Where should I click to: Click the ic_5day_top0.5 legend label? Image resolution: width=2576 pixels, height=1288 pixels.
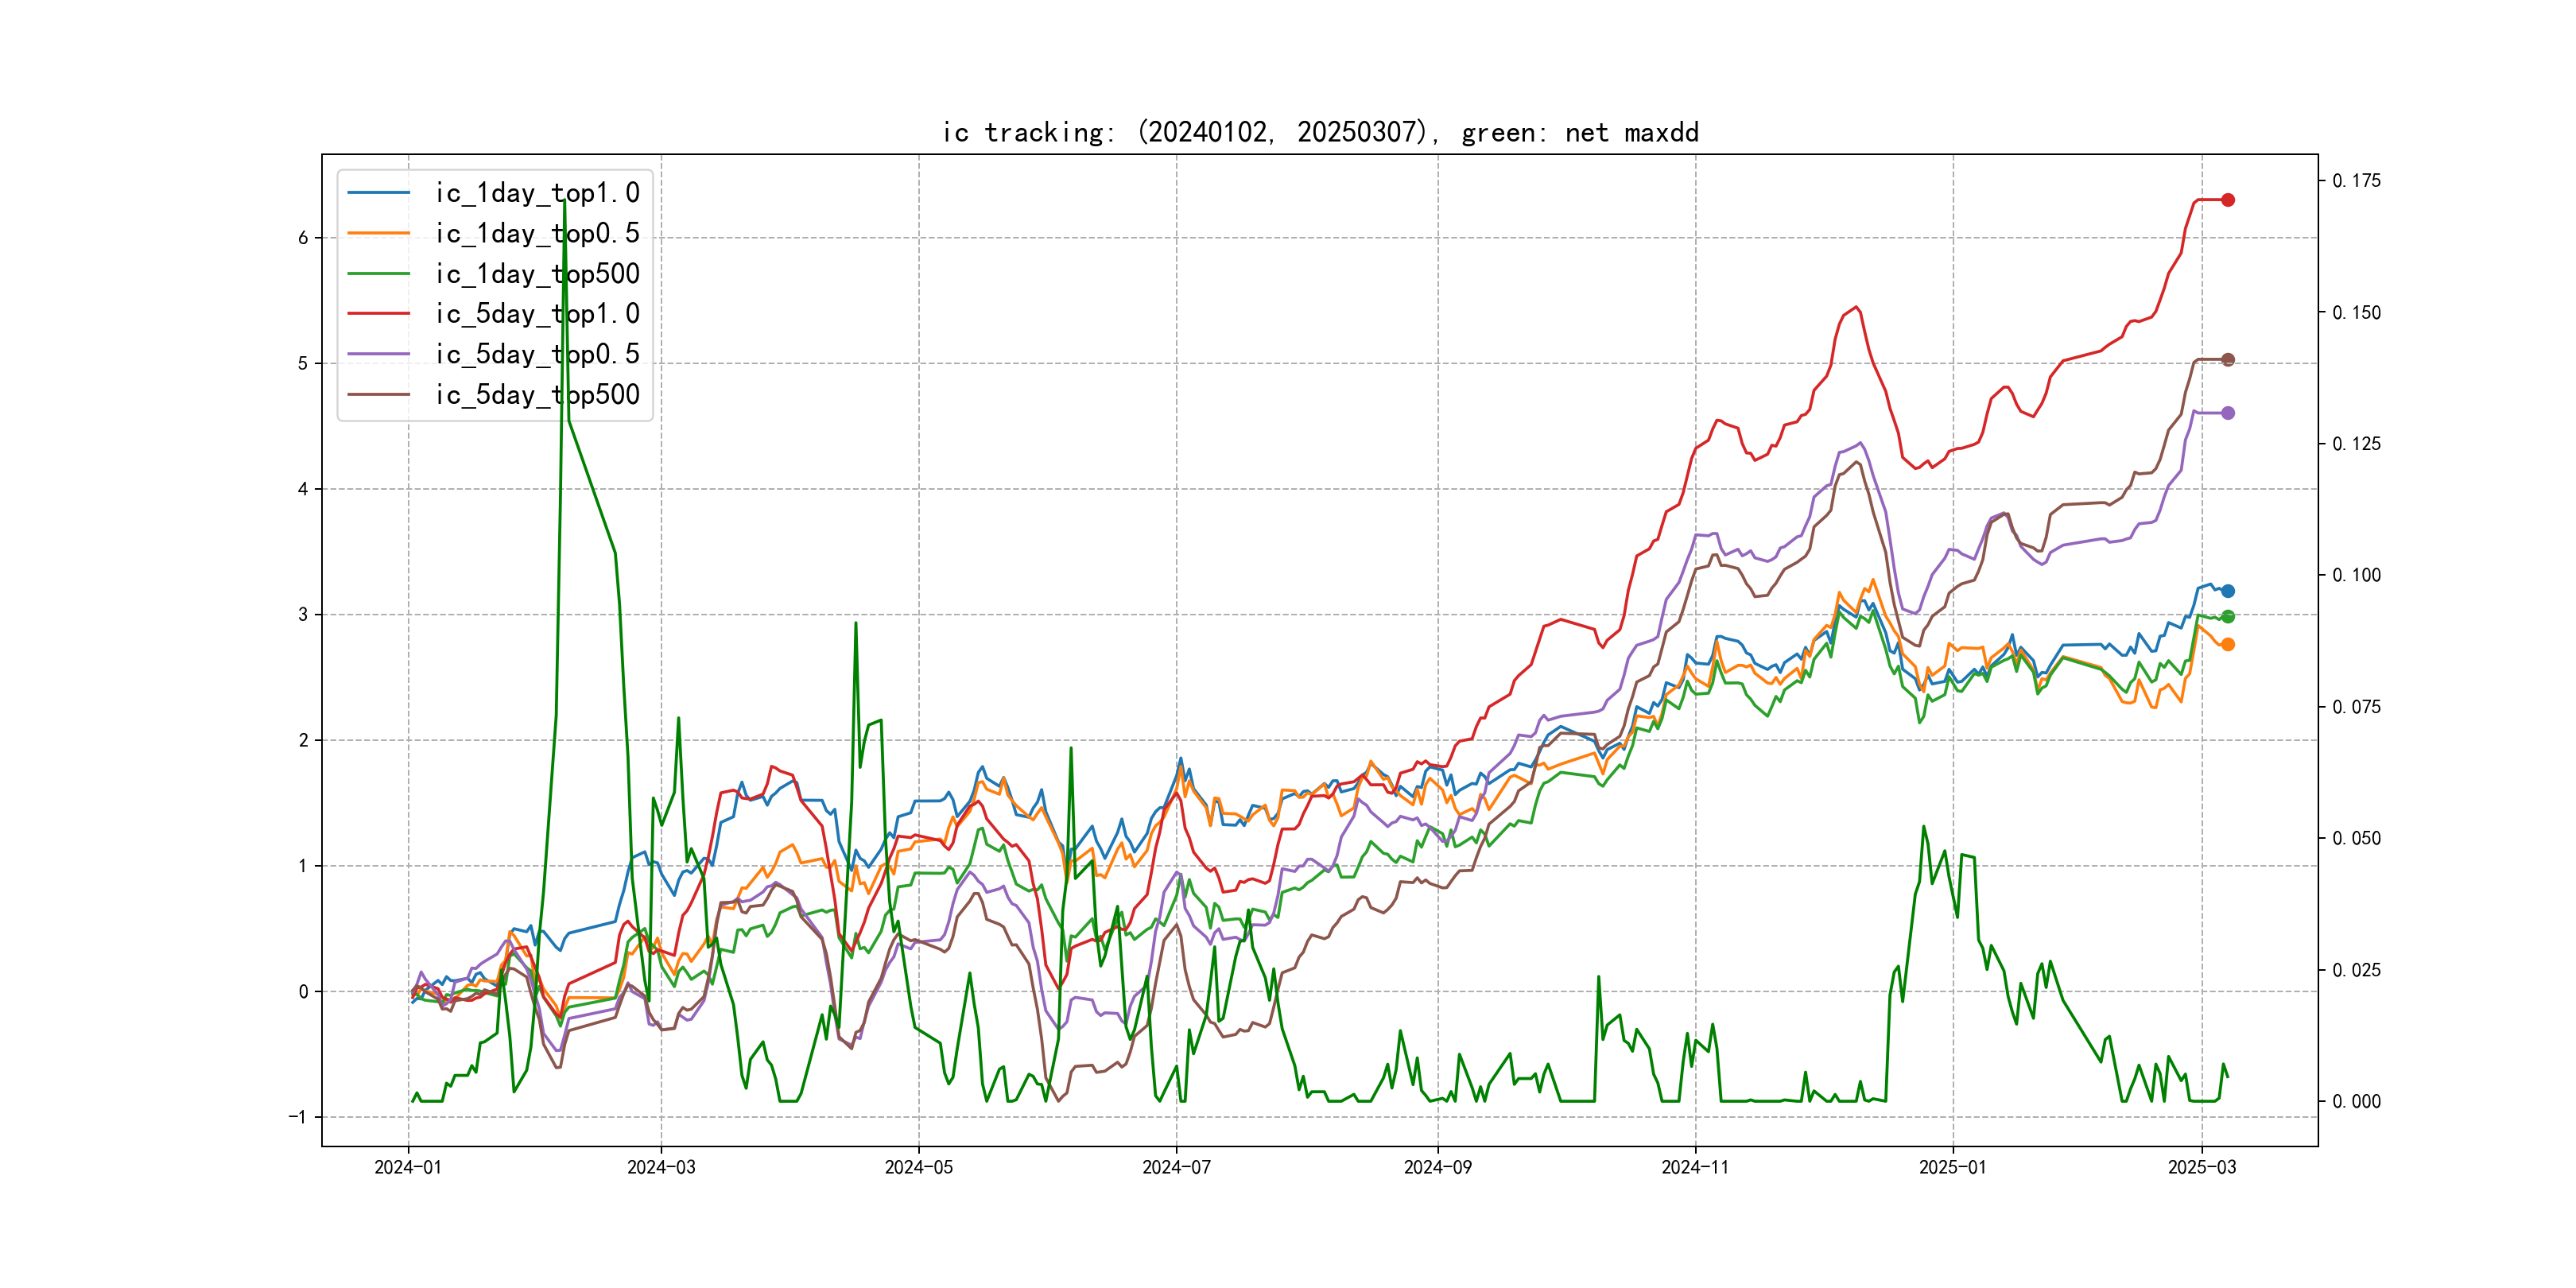point(537,354)
